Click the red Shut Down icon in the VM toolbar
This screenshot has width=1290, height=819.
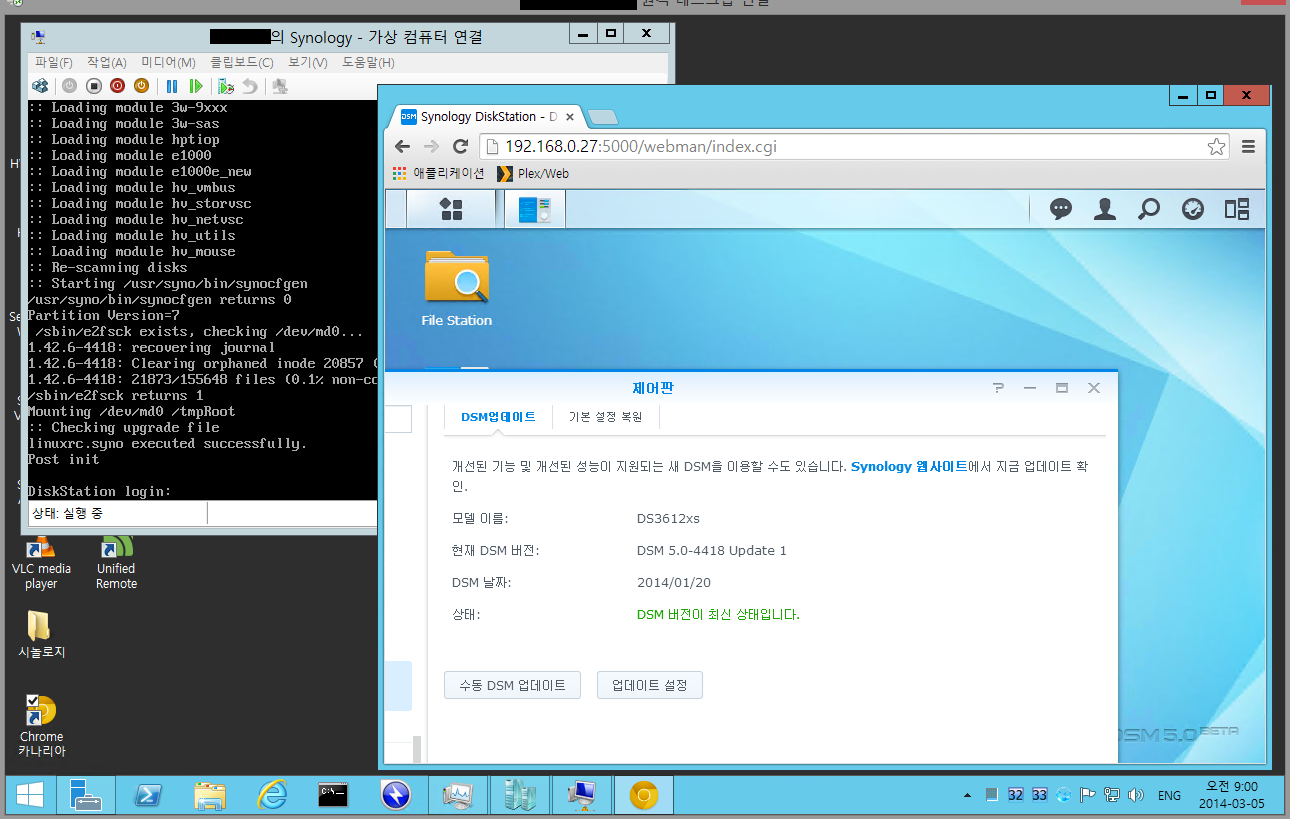click(117, 86)
